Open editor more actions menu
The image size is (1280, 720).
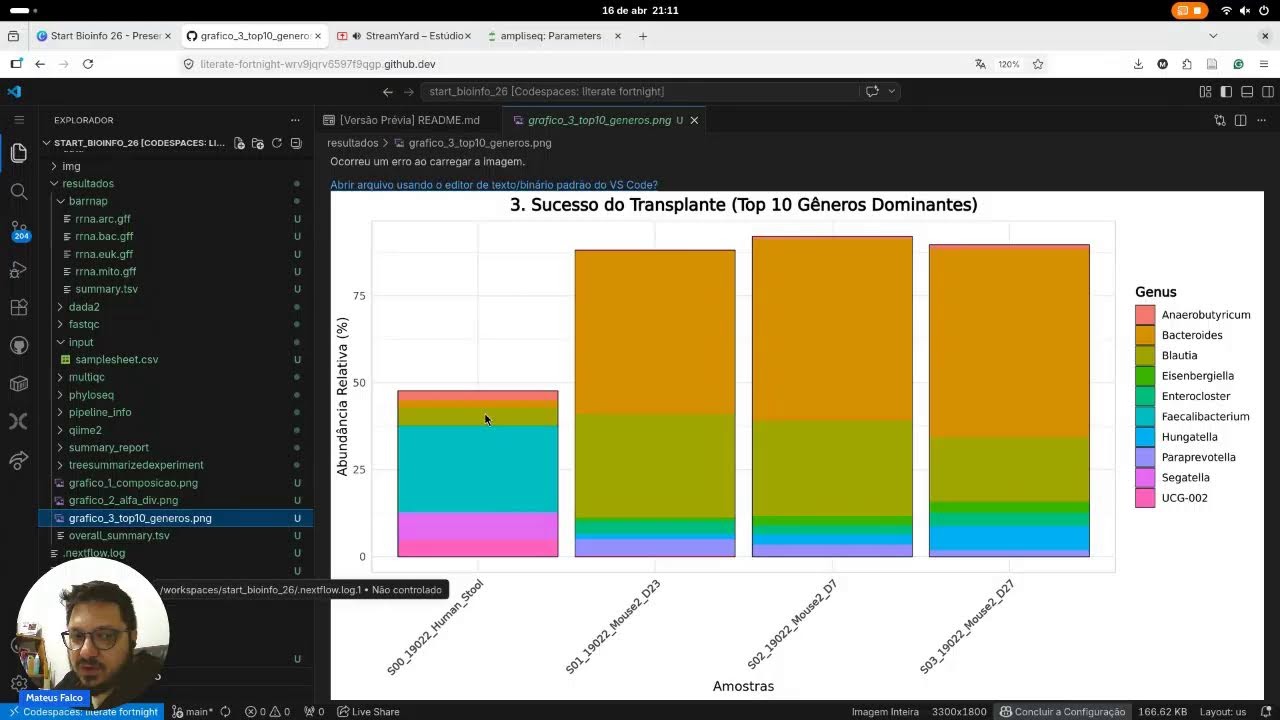(x=1262, y=120)
